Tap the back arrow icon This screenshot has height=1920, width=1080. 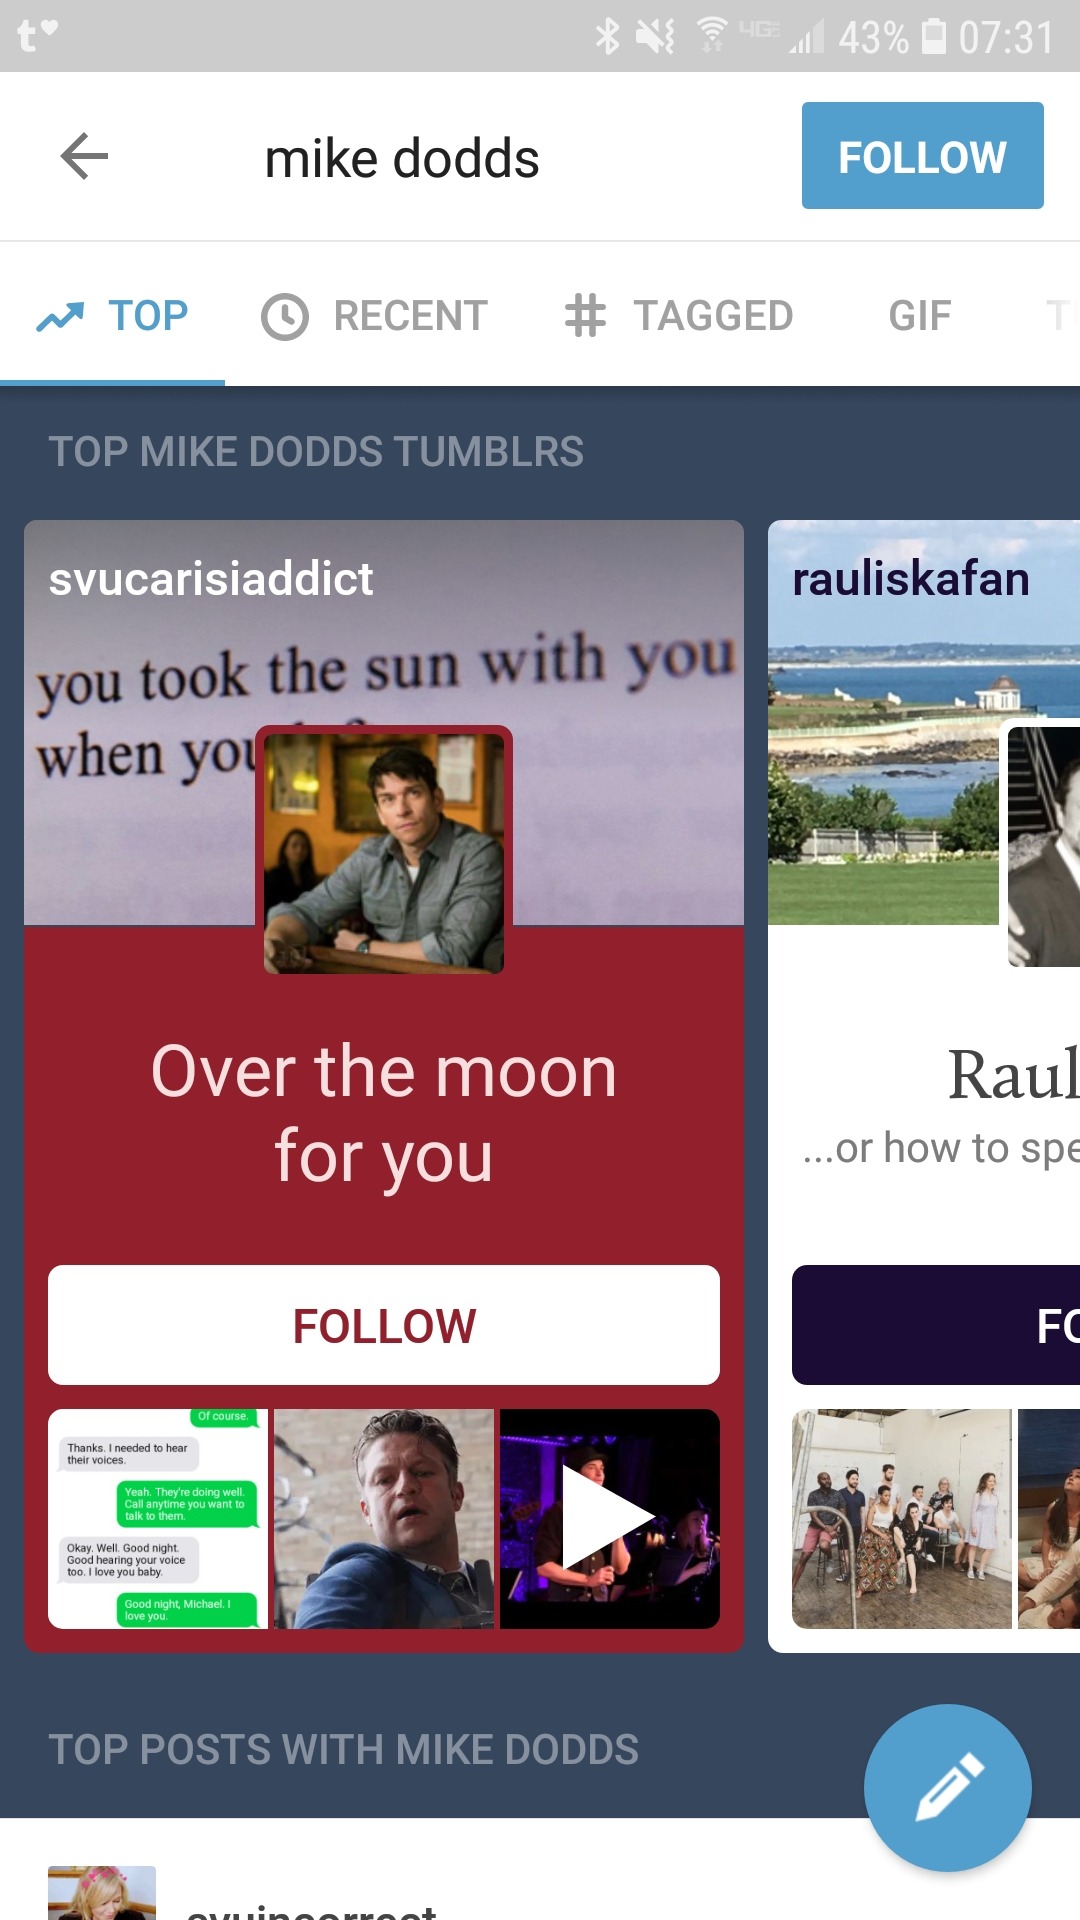point(84,157)
